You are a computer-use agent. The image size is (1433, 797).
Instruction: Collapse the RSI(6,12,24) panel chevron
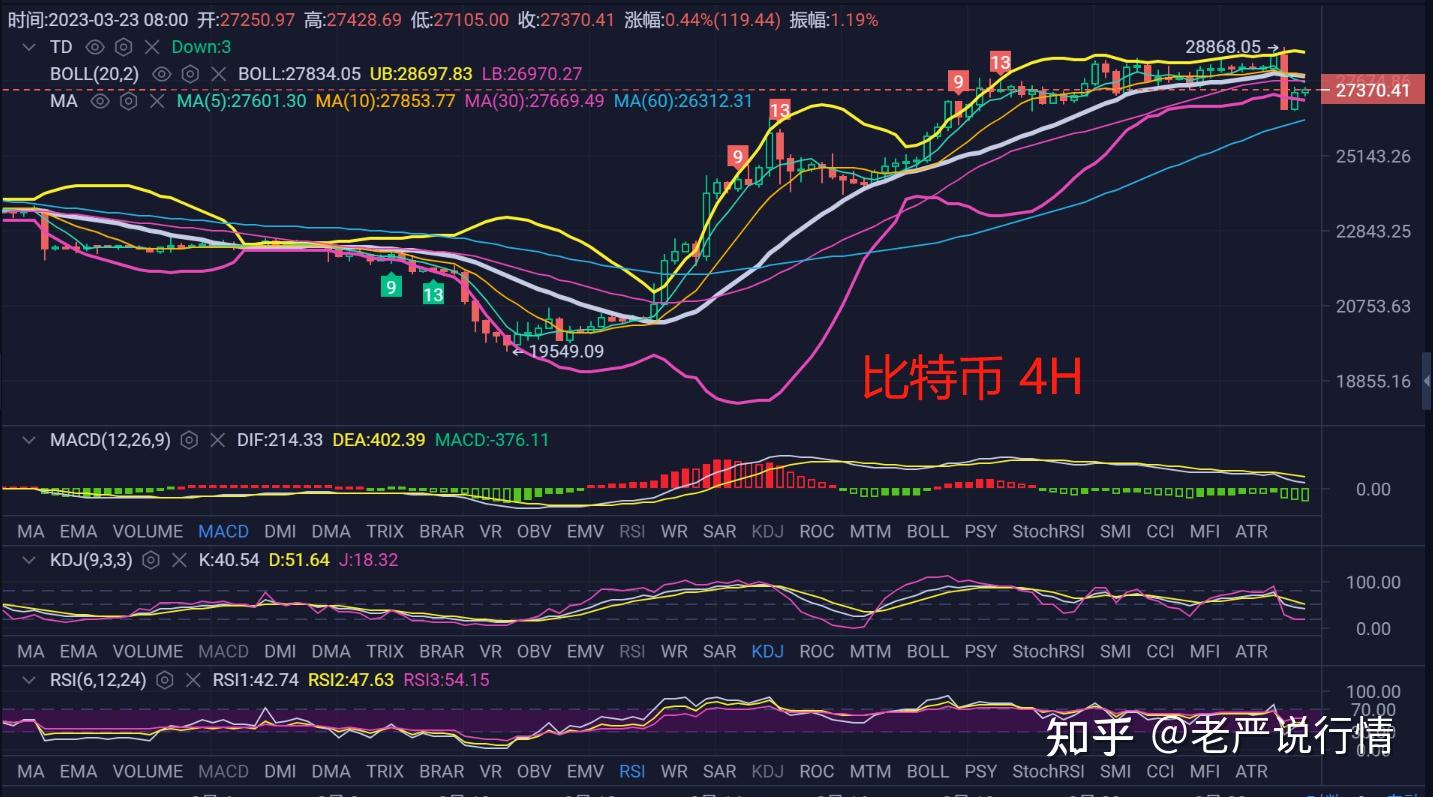28,680
